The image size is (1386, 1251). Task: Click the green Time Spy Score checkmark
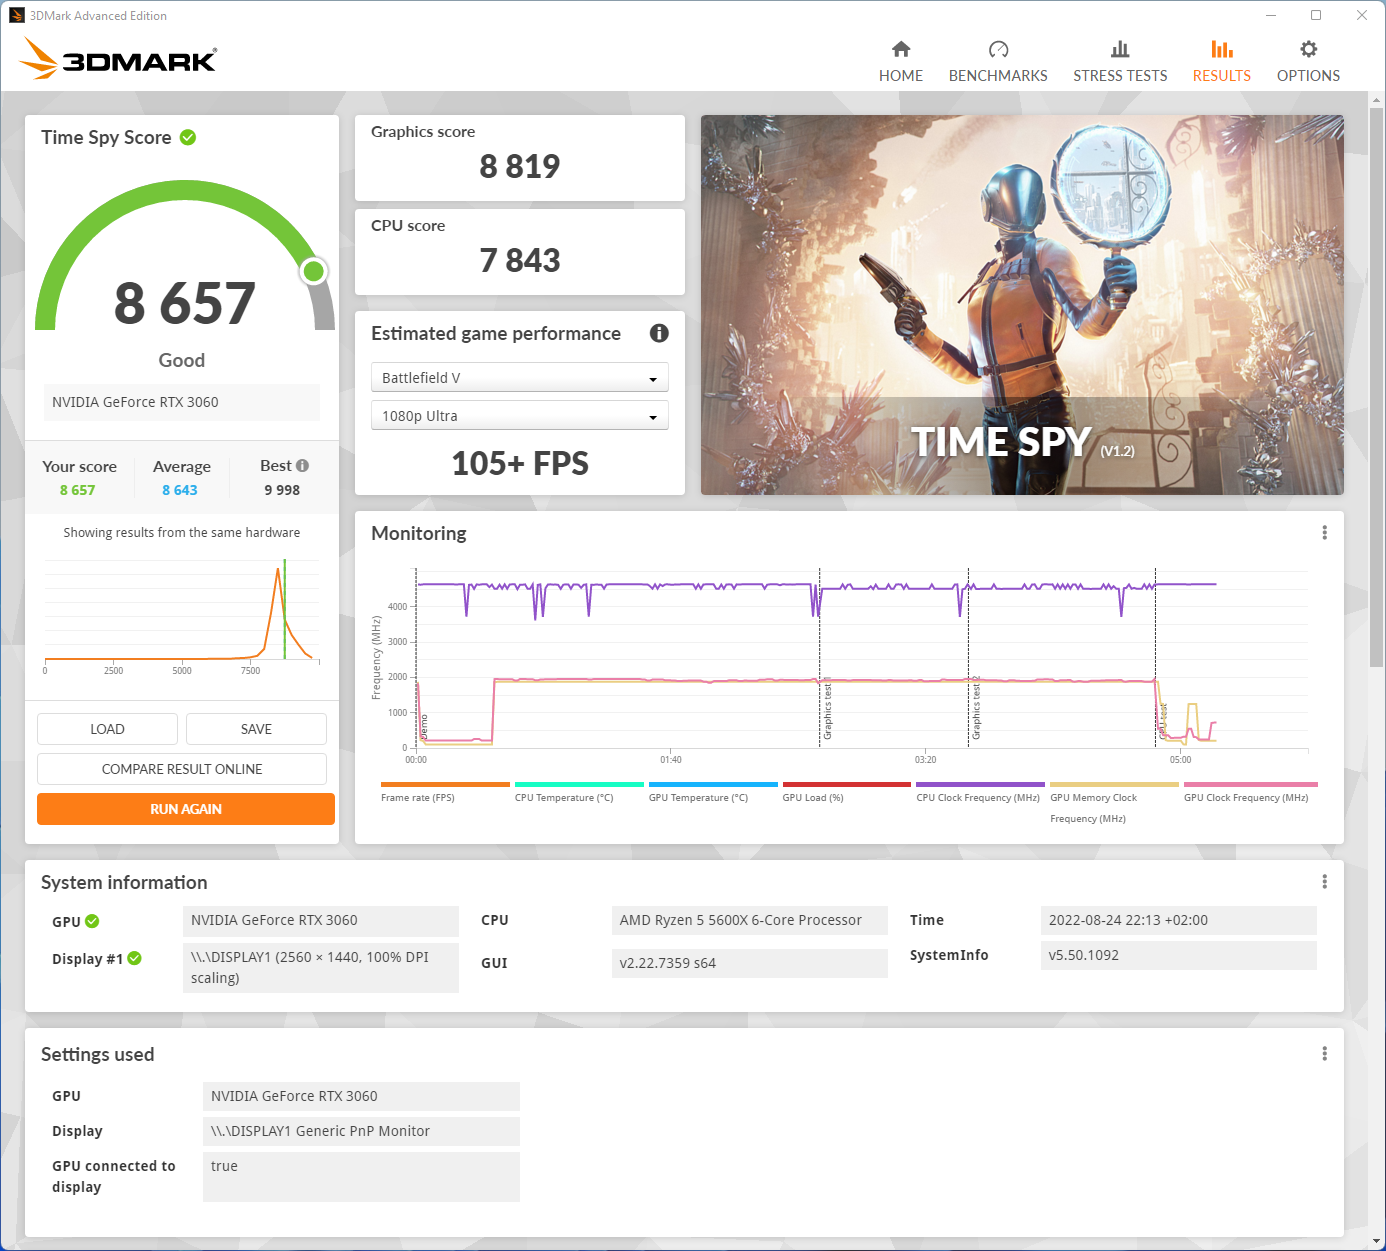(188, 137)
